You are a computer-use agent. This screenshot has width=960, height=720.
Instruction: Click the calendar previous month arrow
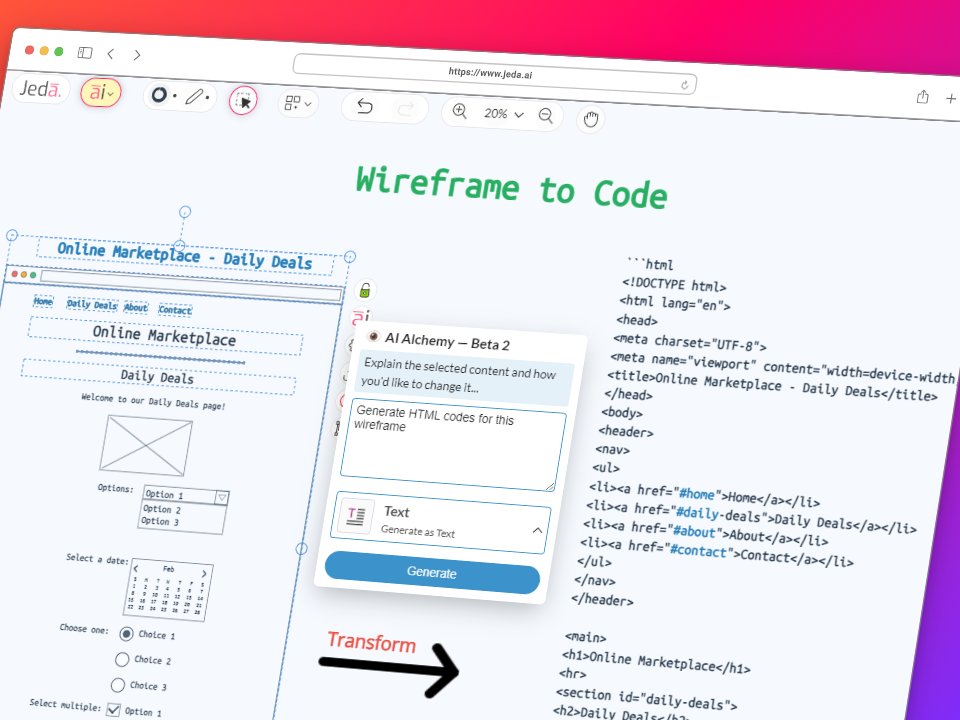(136, 568)
